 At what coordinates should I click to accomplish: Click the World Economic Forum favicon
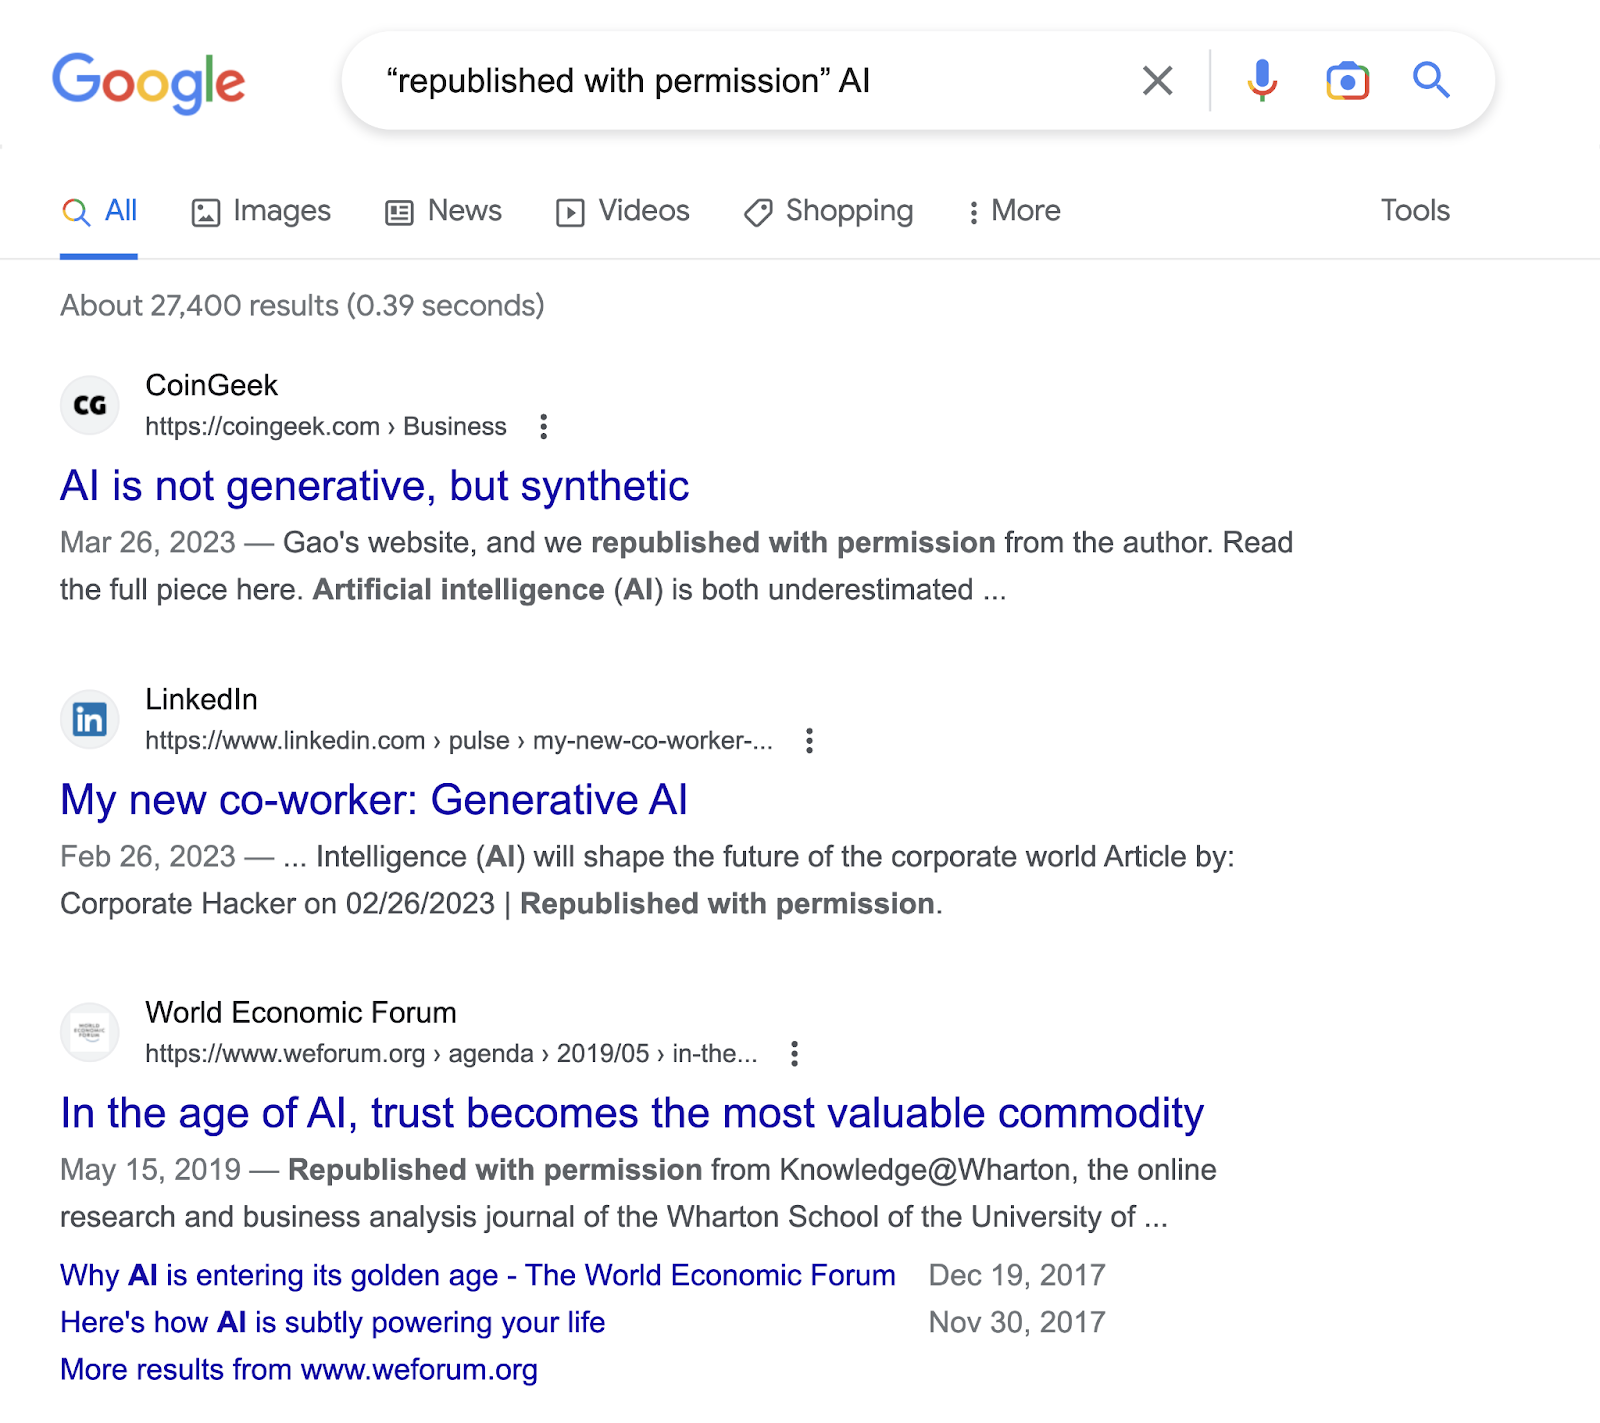[x=90, y=1032]
